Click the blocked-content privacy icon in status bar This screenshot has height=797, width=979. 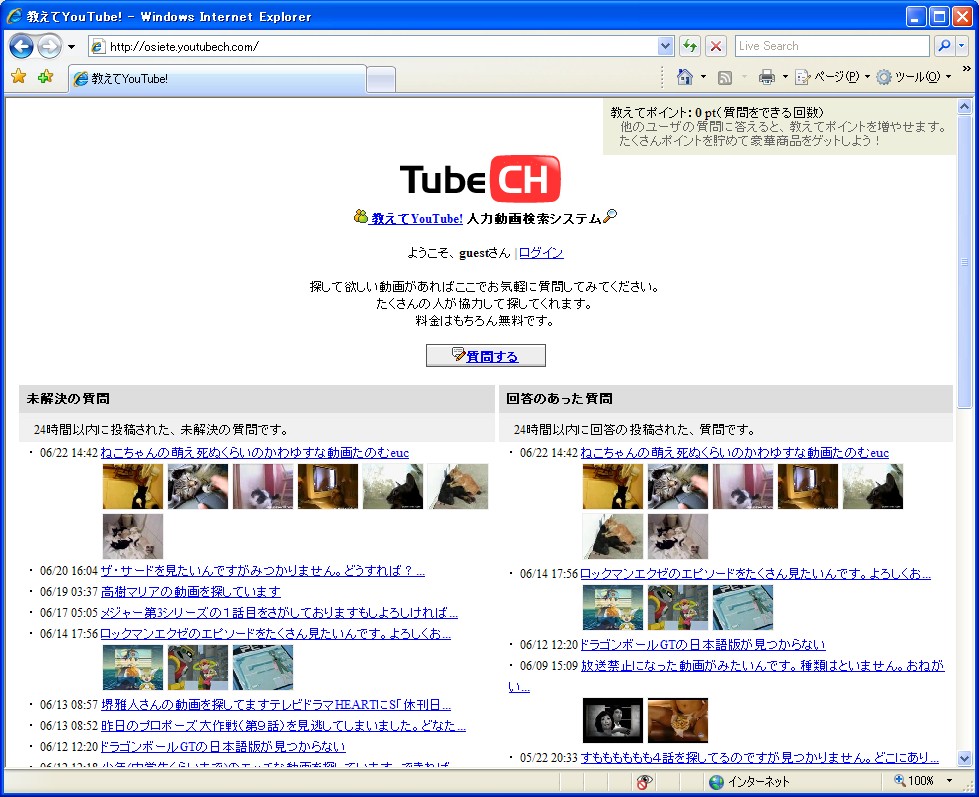644,781
